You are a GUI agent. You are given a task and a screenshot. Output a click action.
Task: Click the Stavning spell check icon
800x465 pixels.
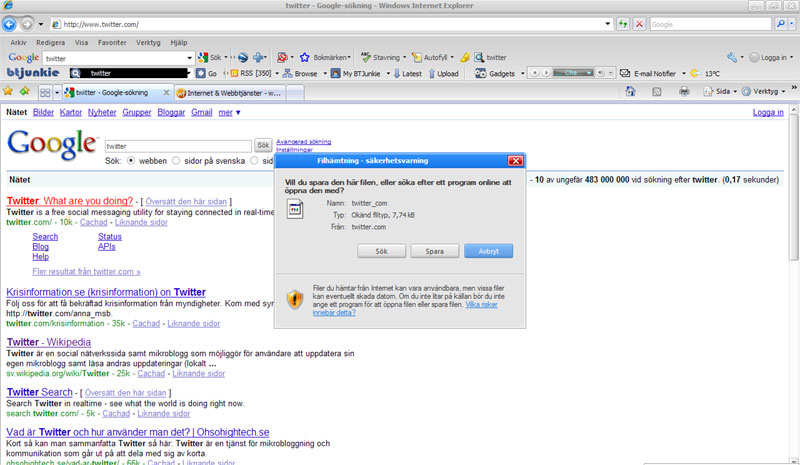(366, 57)
